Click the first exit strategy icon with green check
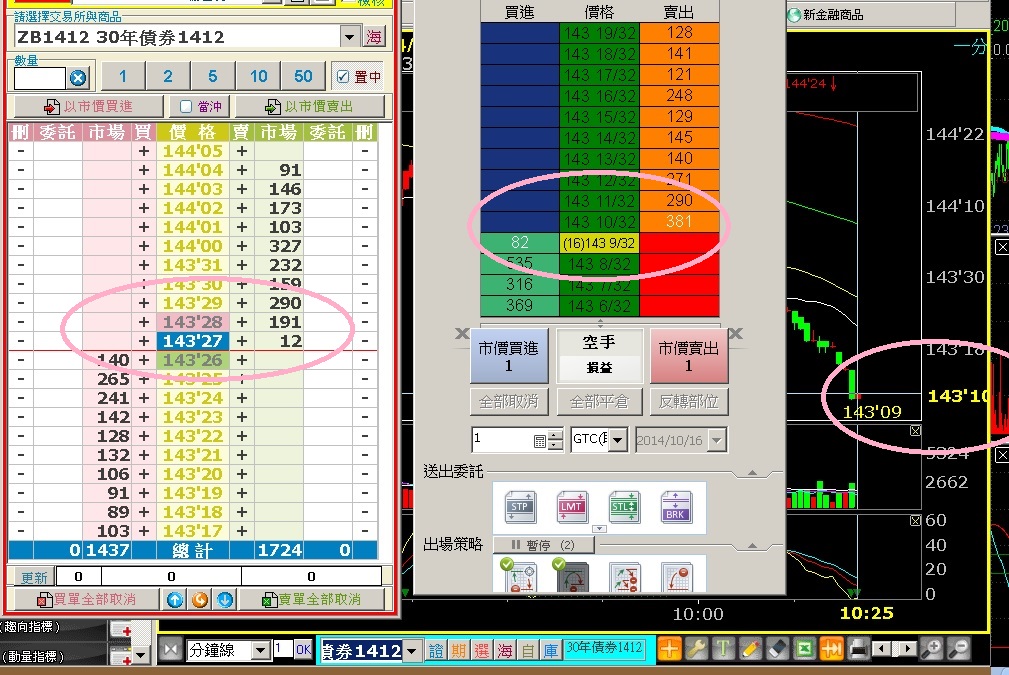The height and width of the screenshot is (675, 1009). tap(520, 575)
